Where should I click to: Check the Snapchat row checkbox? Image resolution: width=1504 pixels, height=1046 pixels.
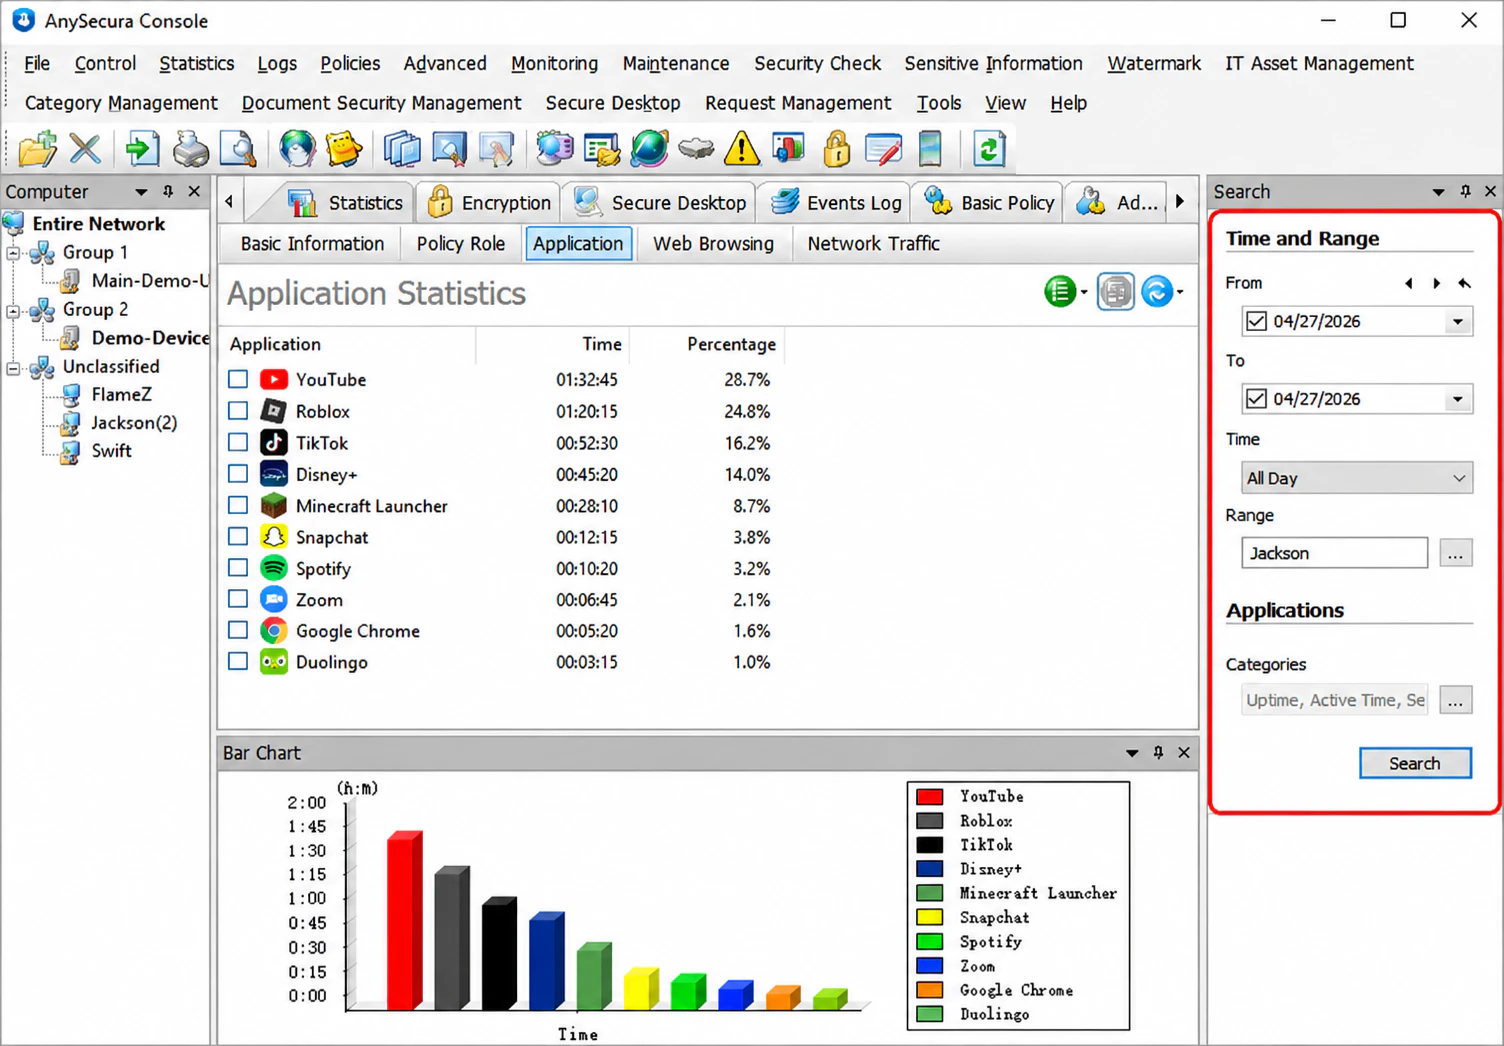tap(238, 536)
